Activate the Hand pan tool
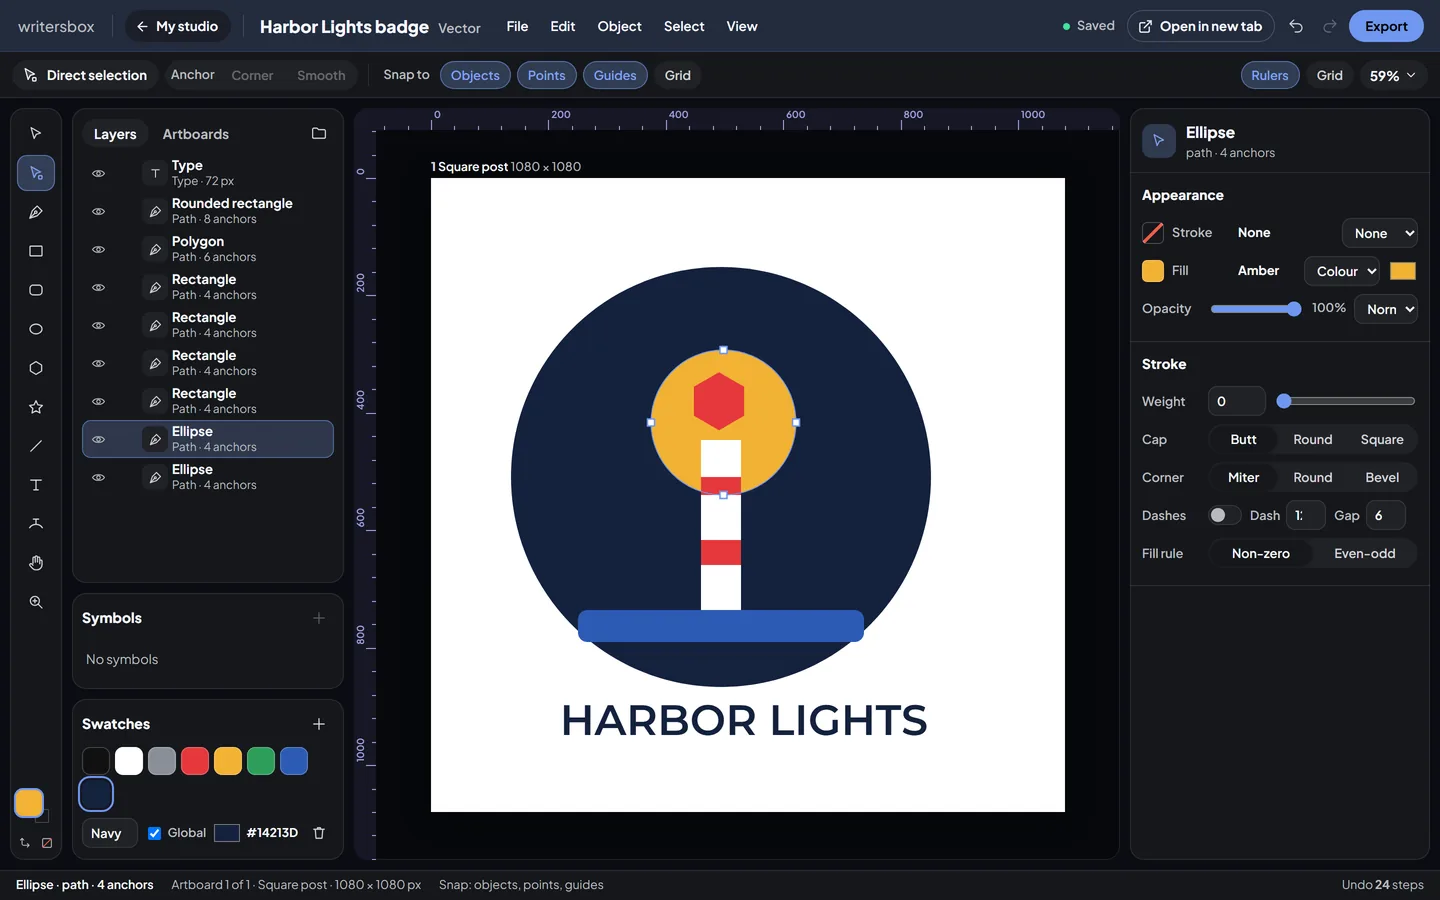 (36, 563)
